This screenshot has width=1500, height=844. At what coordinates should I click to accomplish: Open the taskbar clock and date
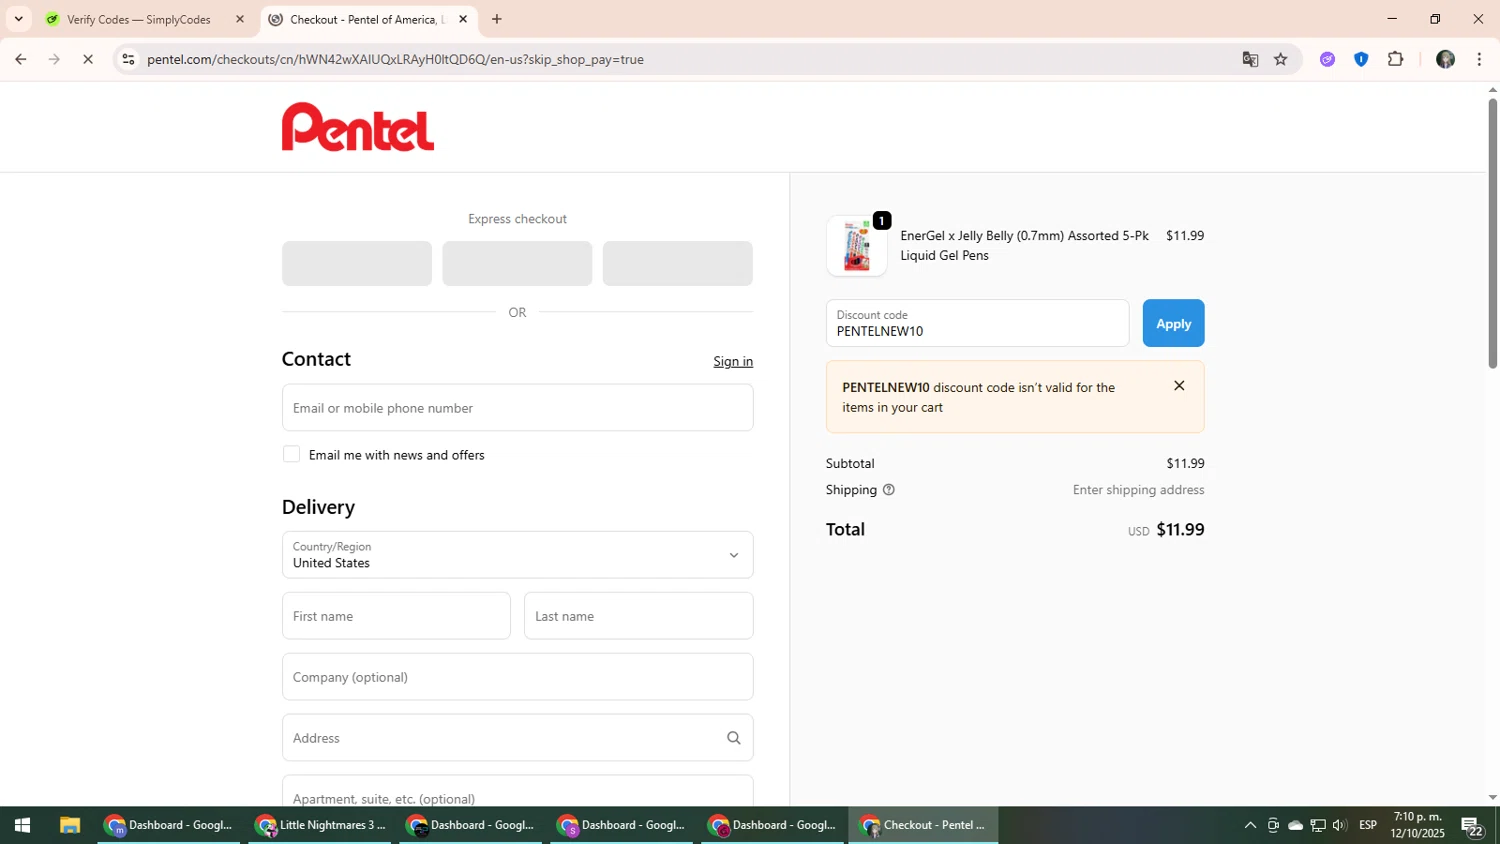tap(1417, 825)
